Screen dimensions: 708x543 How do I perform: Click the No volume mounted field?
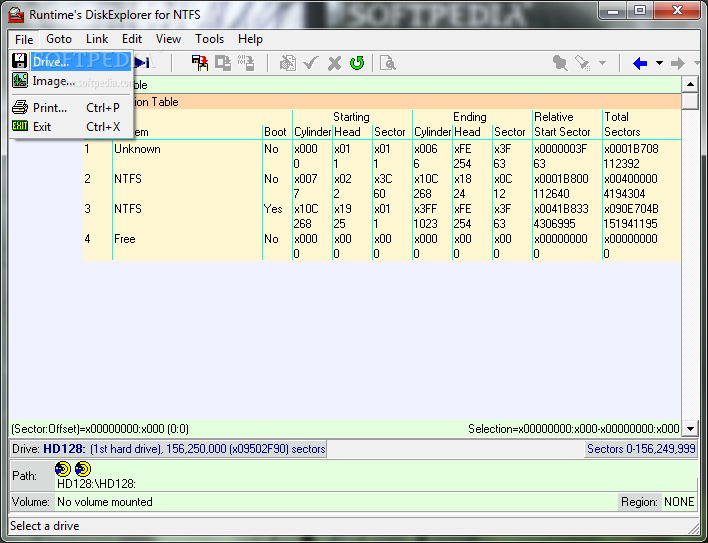coord(336,502)
